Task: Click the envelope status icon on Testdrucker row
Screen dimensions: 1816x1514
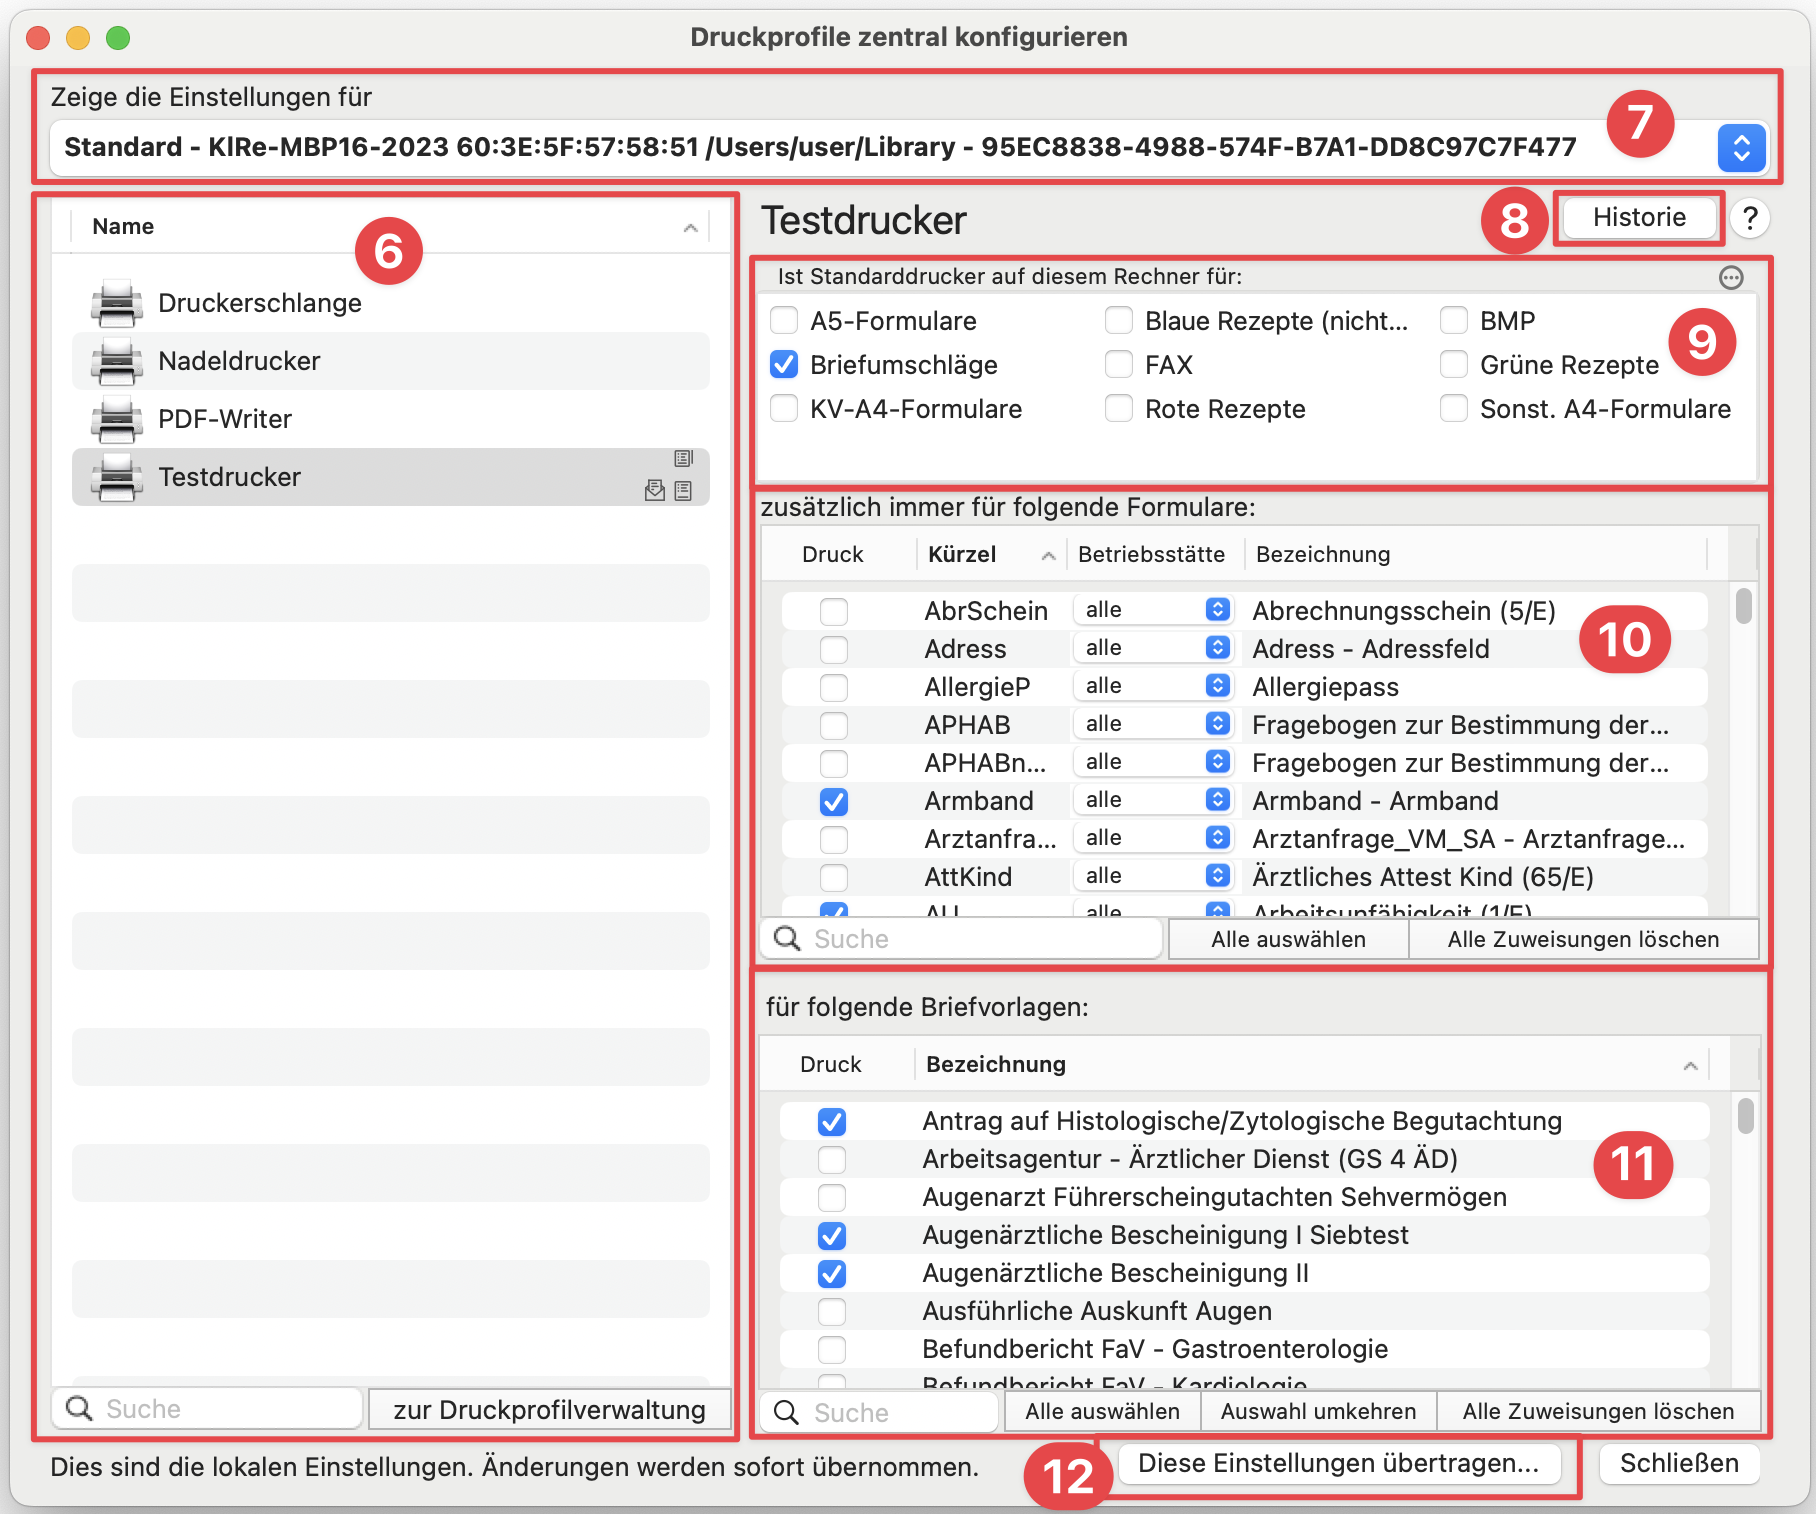Action: [x=655, y=490]
